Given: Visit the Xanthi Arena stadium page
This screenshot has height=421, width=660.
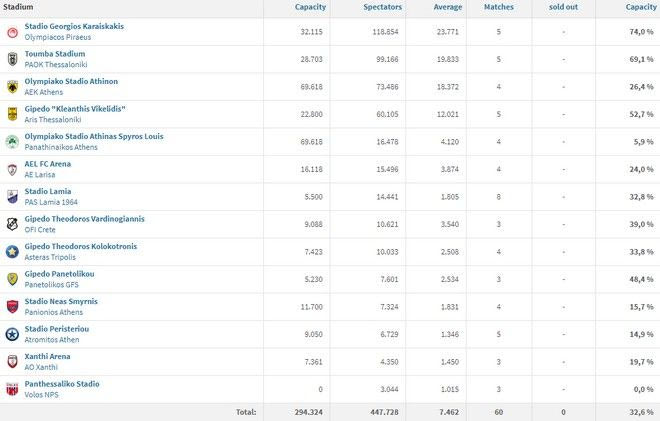Looking at the screenshot, I should pyautogui.click(x=47, y=356).
